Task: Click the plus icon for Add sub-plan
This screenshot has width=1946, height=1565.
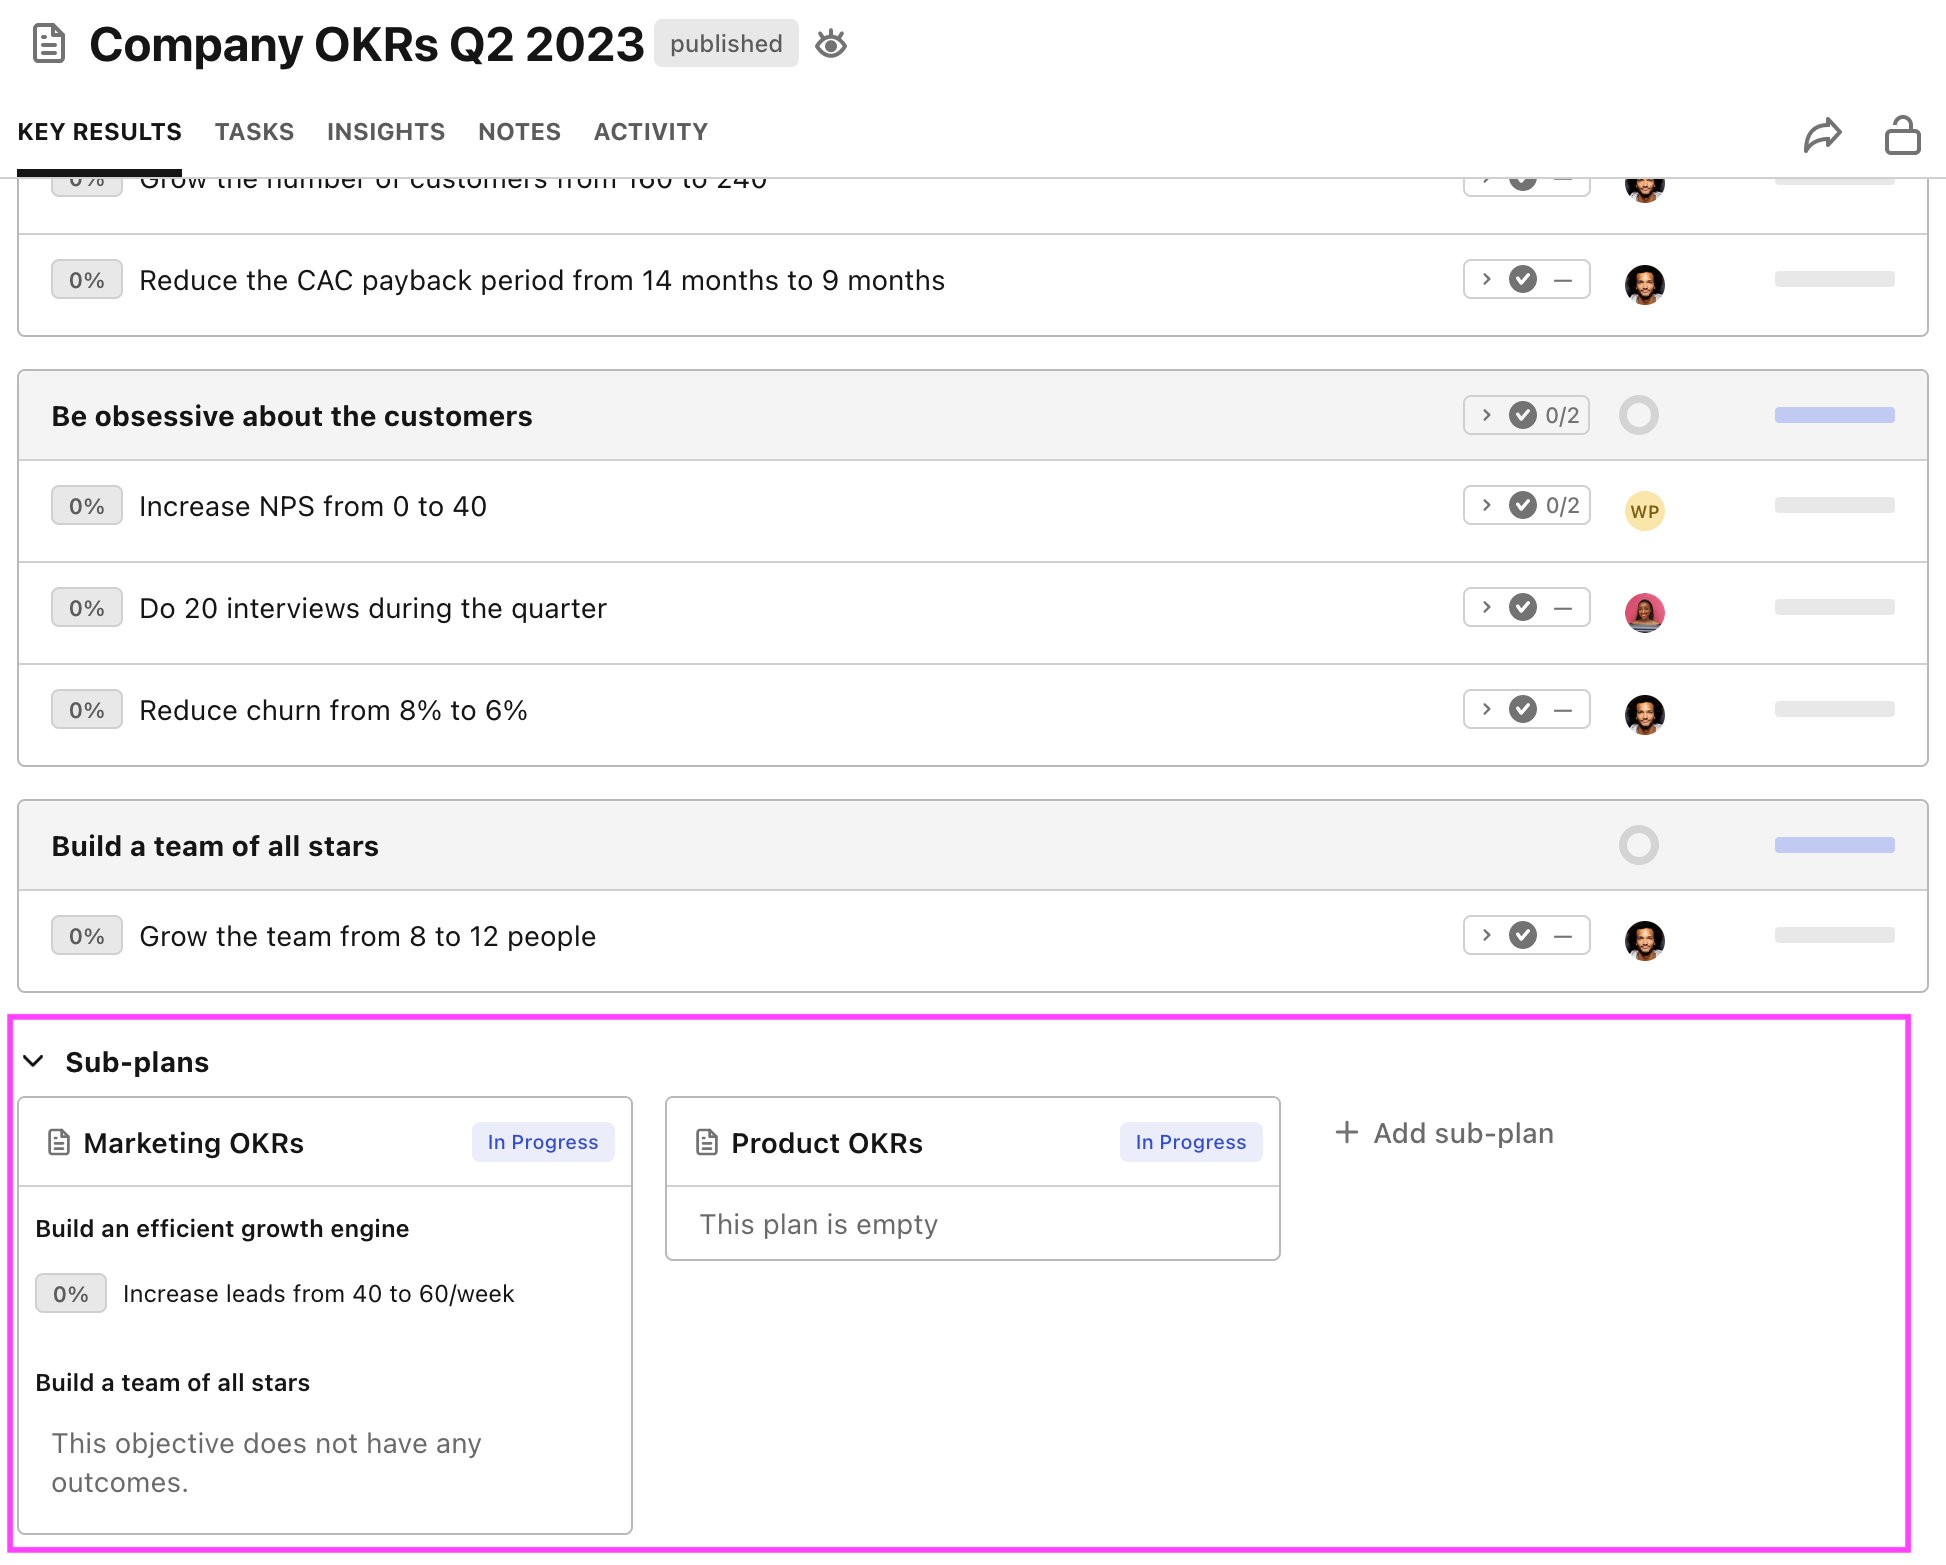Action: pos(1347,1132)
